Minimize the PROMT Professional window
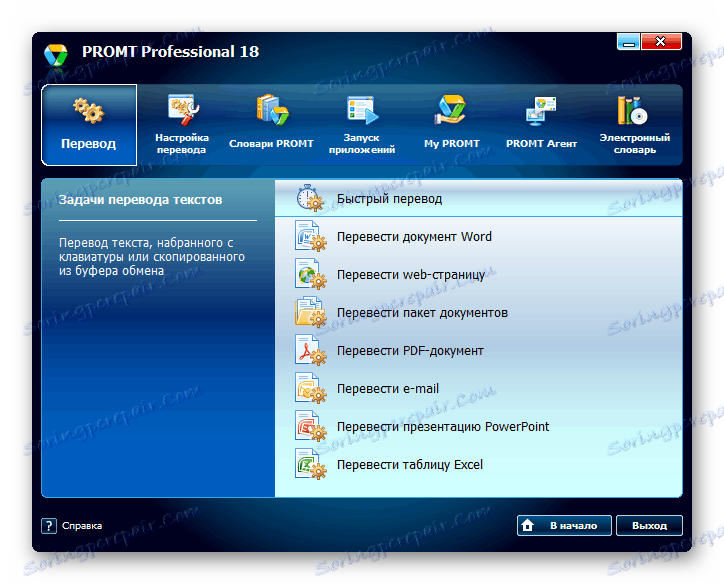The height and width of the screenshot is (584, 724). pos(628,42)
